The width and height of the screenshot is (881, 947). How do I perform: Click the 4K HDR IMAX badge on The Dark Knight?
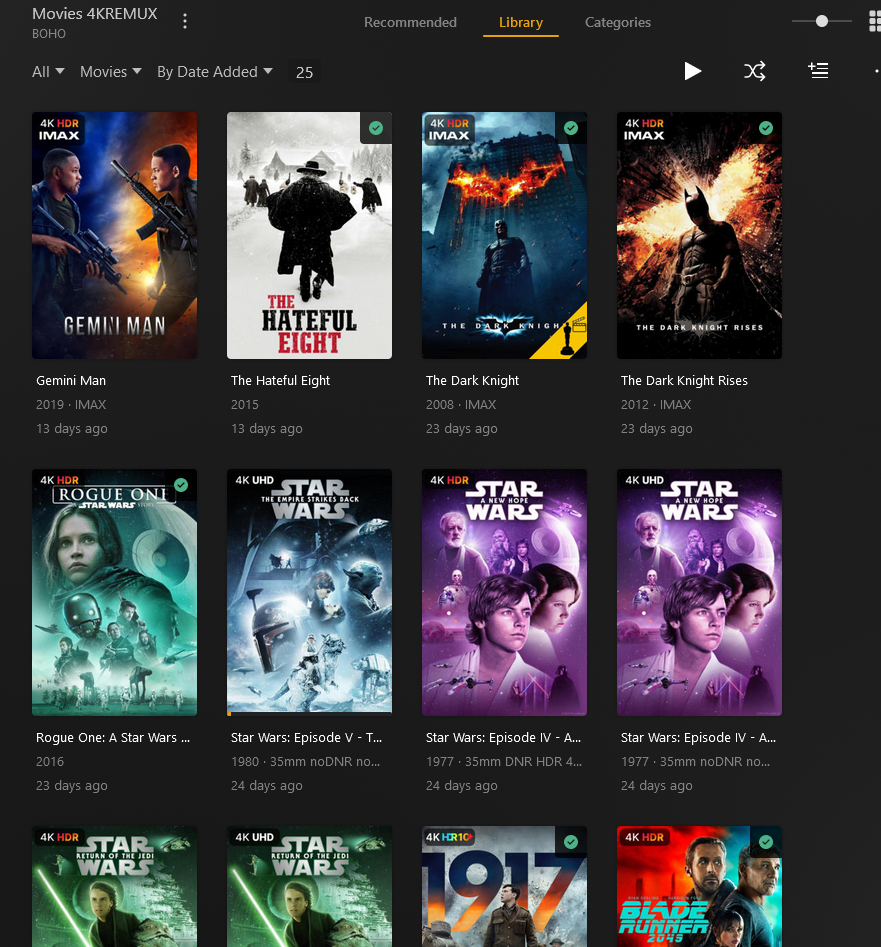(x=449, y=129)
